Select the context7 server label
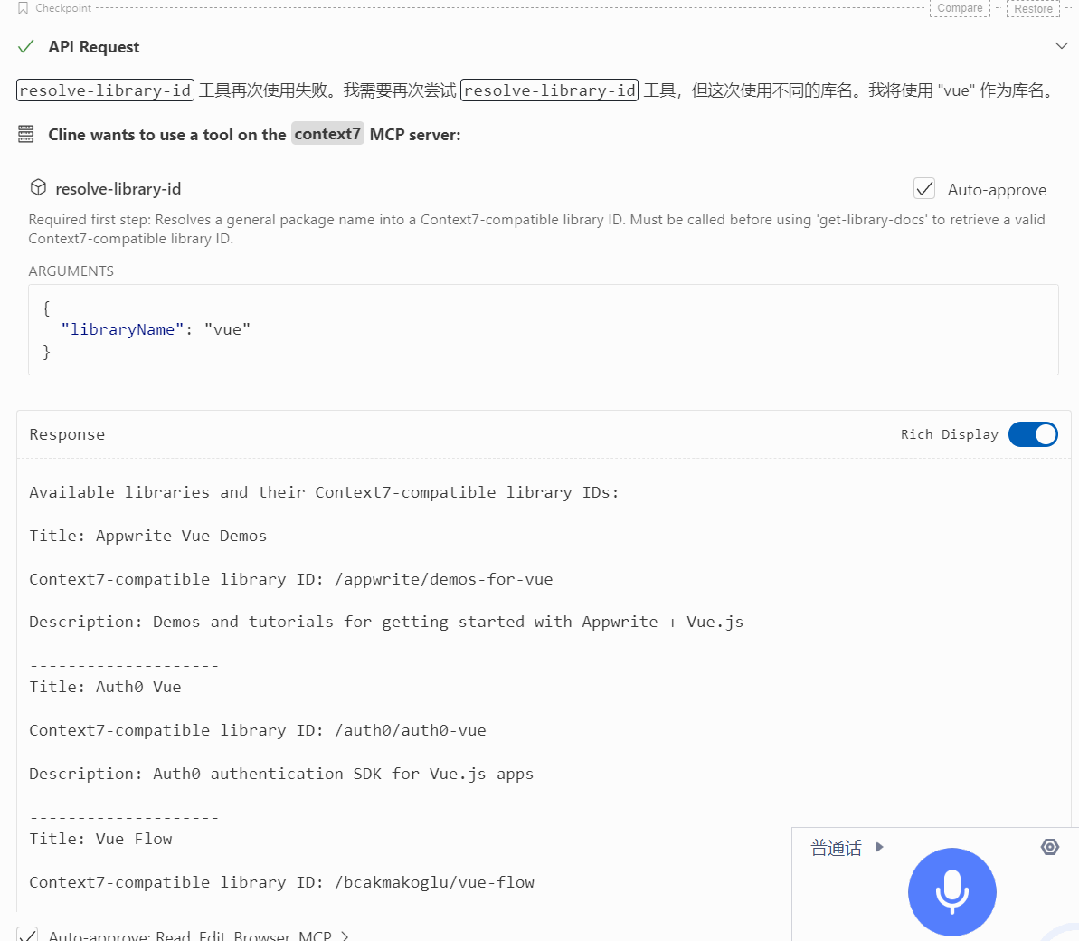Image resolution: width=1079 pixels, height=941 pixels. pos(327,134)
